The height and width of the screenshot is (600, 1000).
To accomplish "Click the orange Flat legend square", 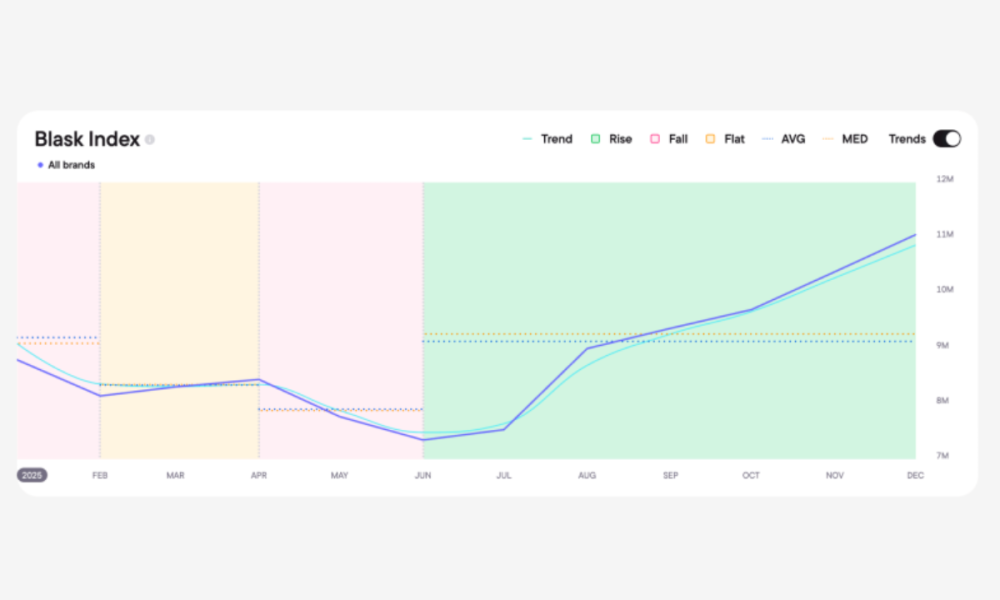I will point(711,139).
